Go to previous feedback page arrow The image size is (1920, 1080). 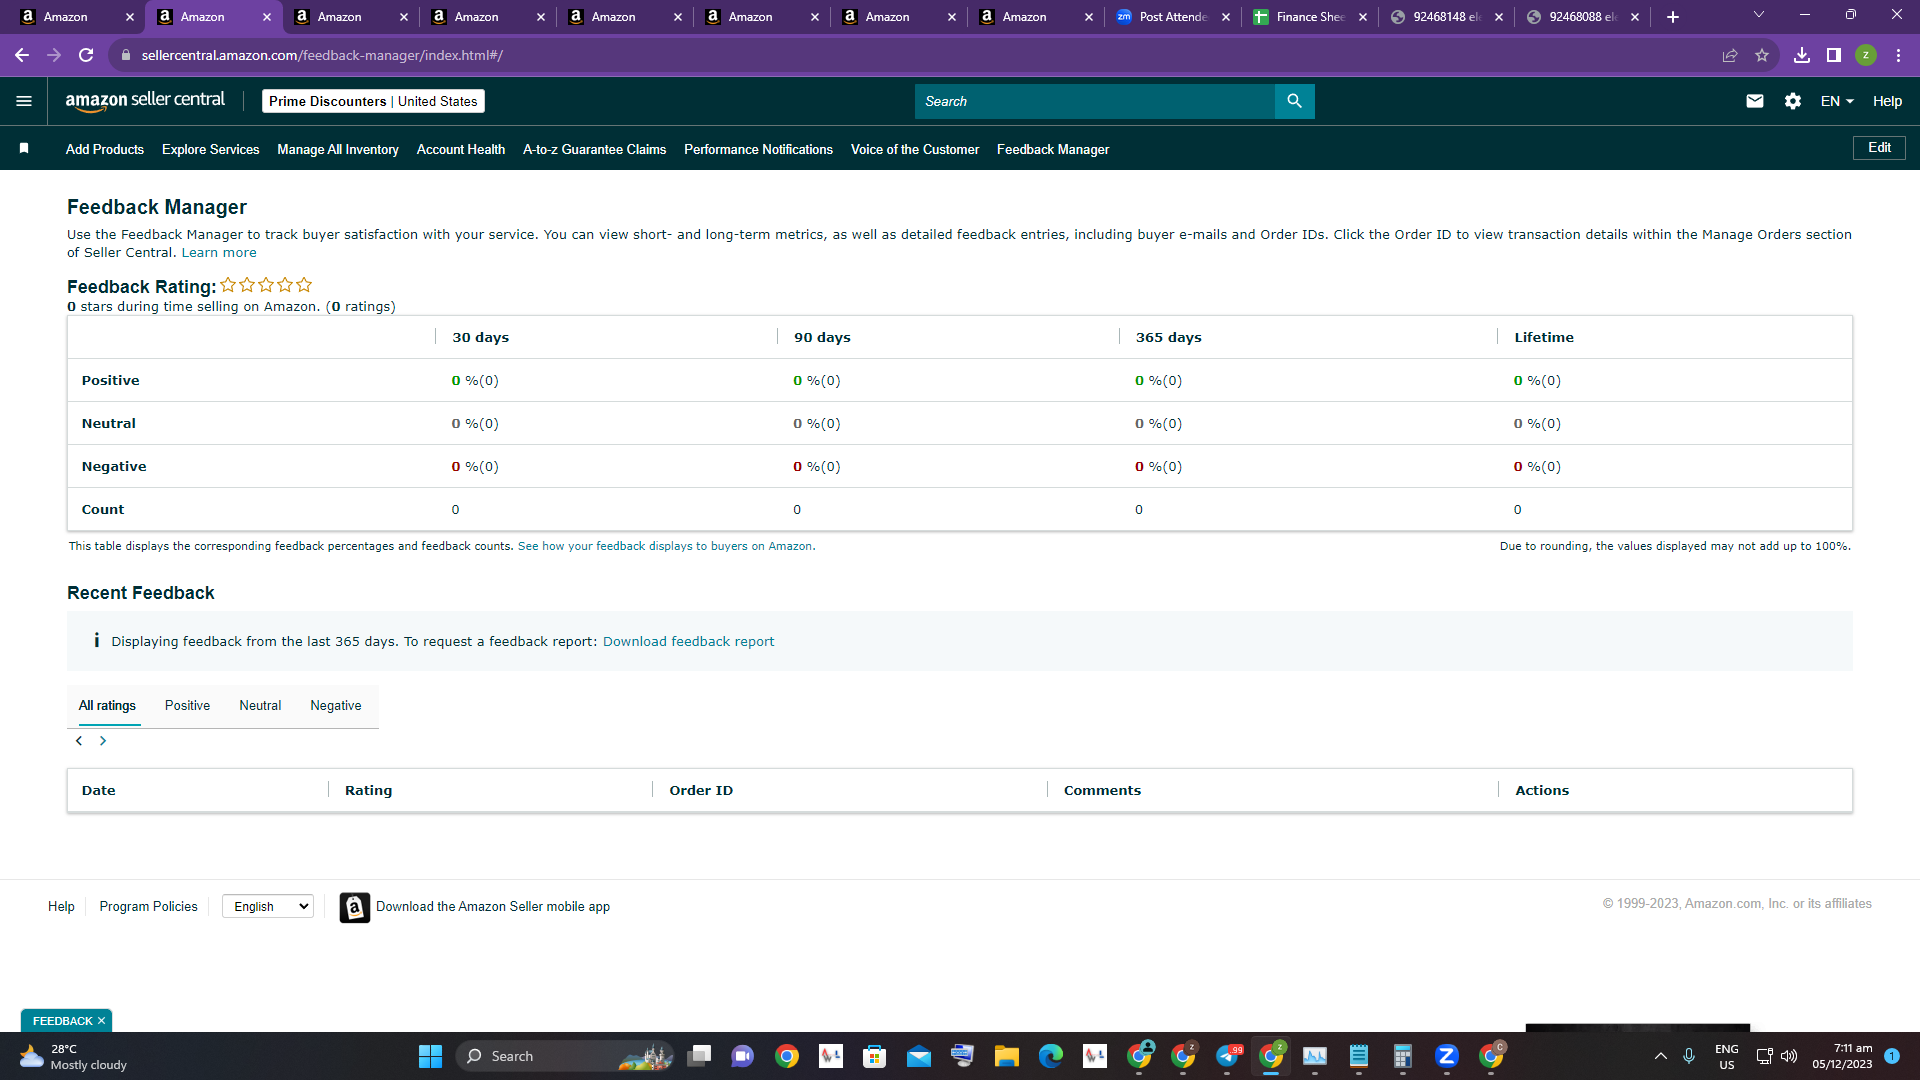pyautogui.click(x=79, y=741)
